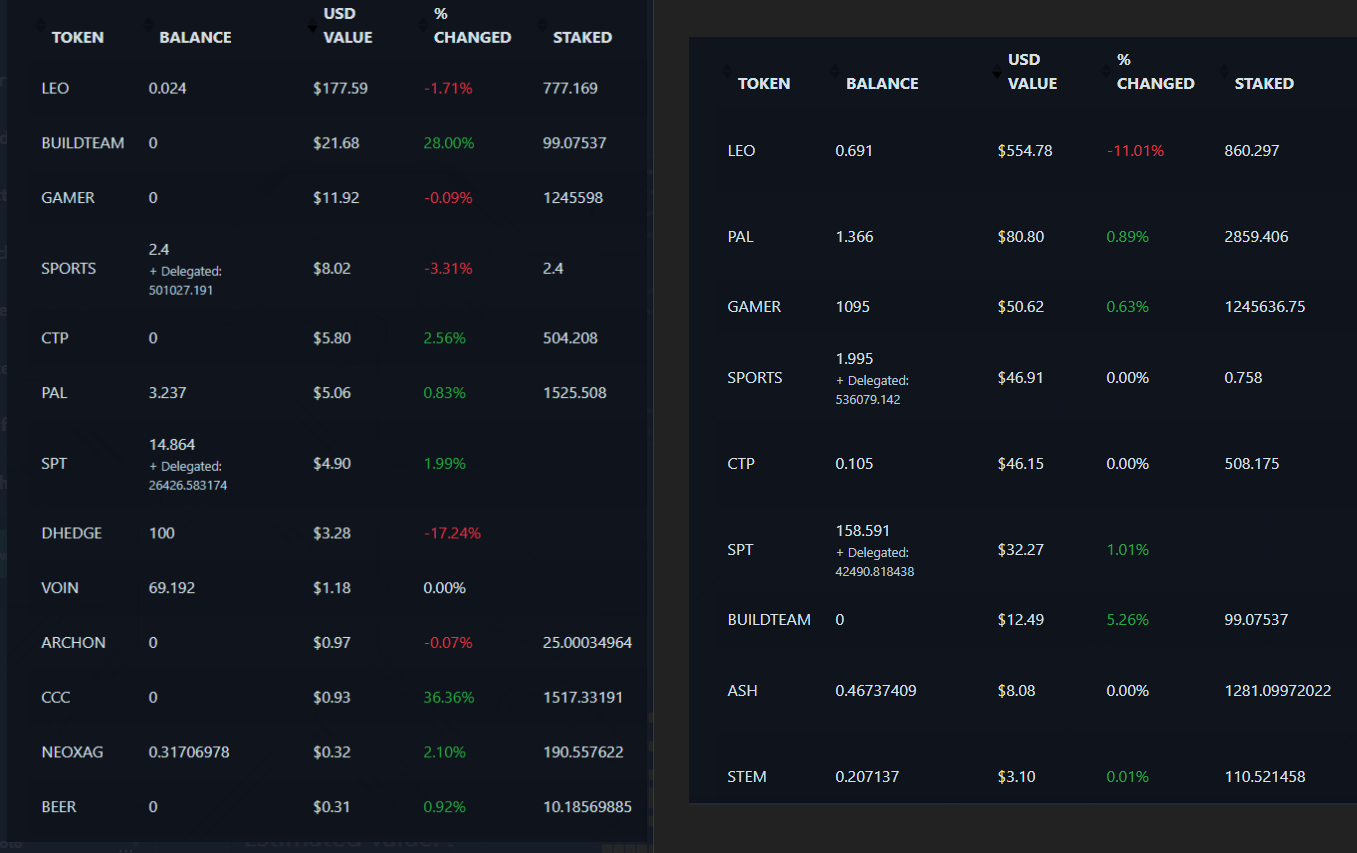This screenshot has height=853, width=1357.
Task: Click the VOIN token name
Action: (x=60, y=588)
